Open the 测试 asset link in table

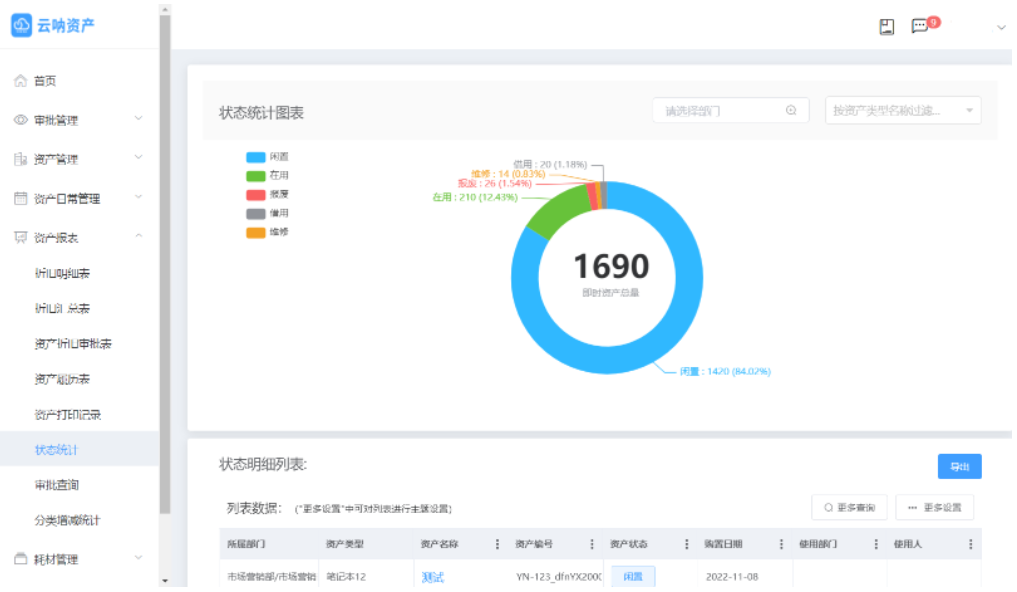[432, 575]
